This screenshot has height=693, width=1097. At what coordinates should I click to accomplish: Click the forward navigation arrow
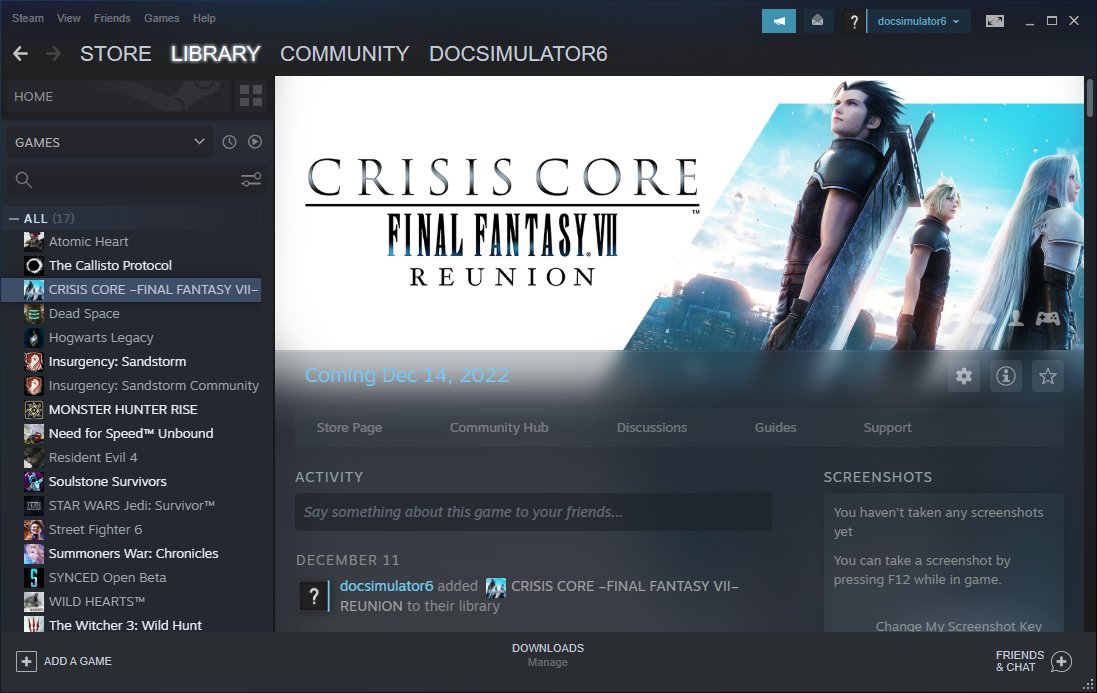[x=53, y=54]
